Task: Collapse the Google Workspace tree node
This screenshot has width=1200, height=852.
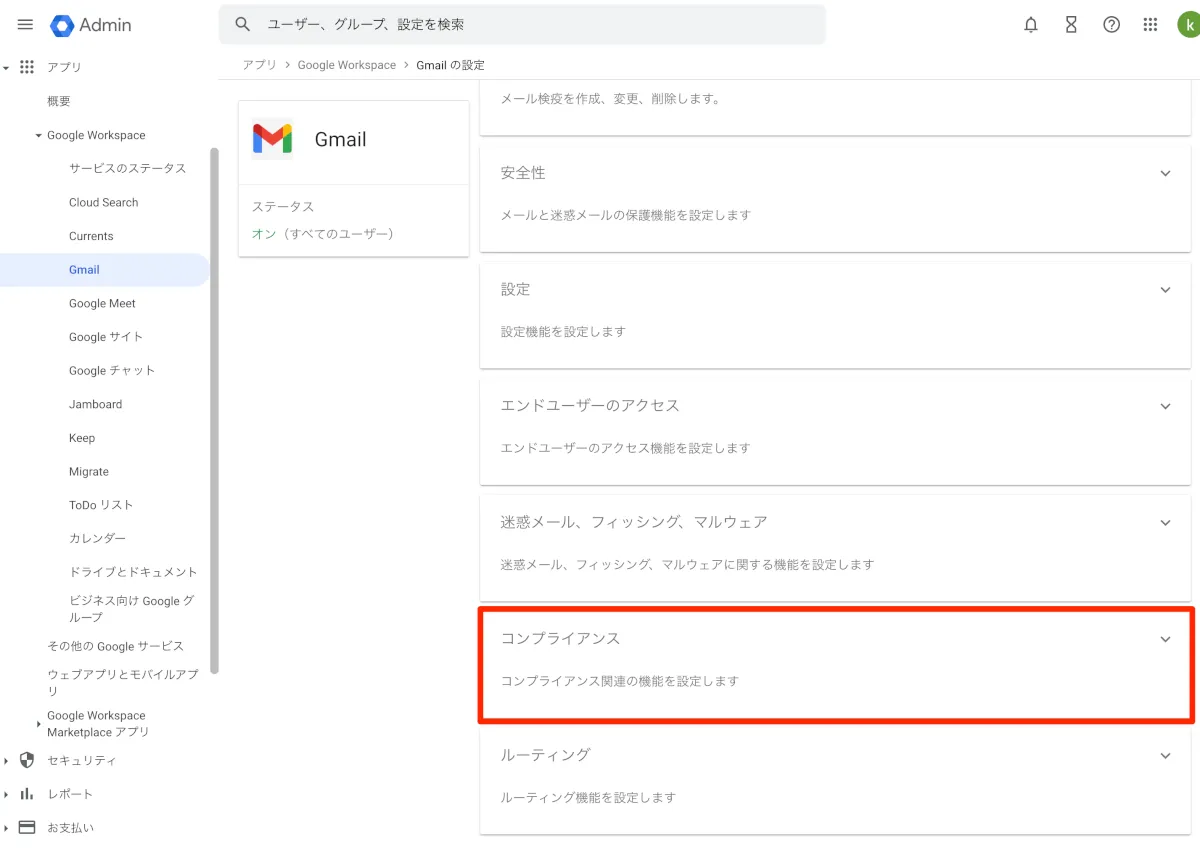Action: [38, 136]
